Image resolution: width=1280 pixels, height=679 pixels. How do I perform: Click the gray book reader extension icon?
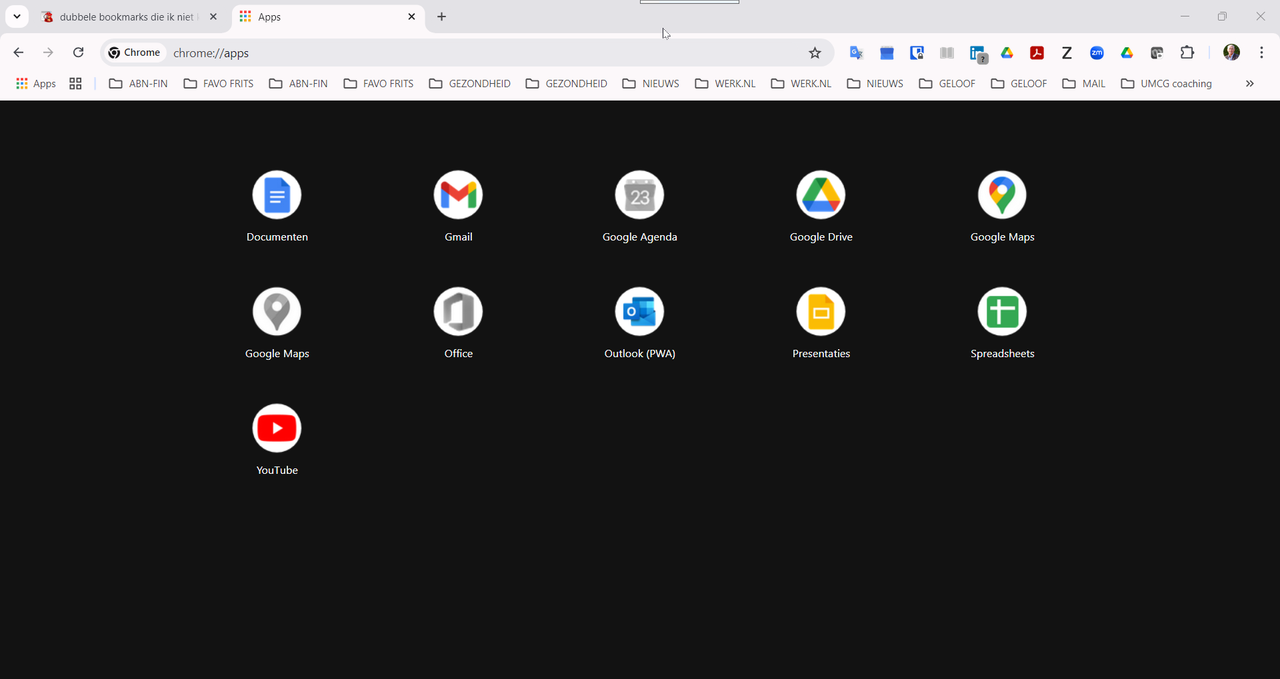click(947, 53)
